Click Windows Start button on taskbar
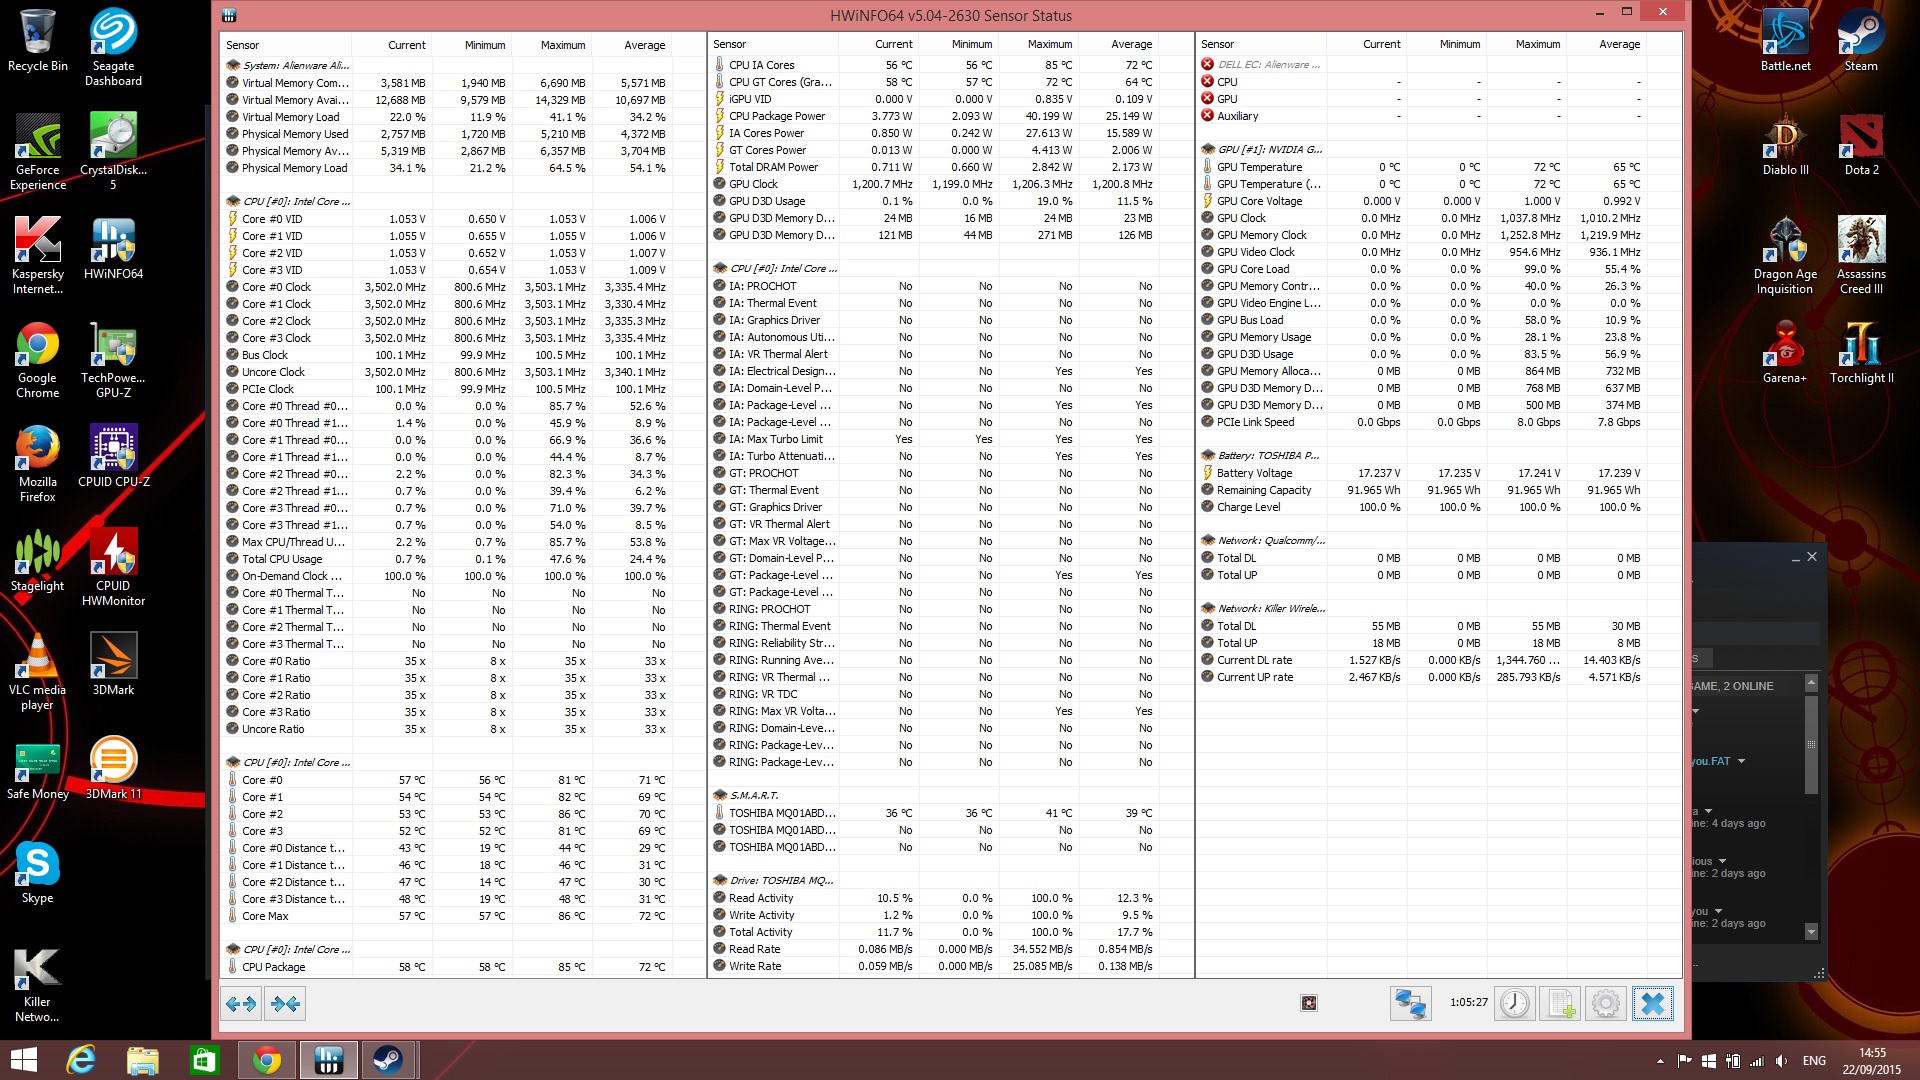The width and height of the screenshot is (1920, 1080). point(24,1060)
